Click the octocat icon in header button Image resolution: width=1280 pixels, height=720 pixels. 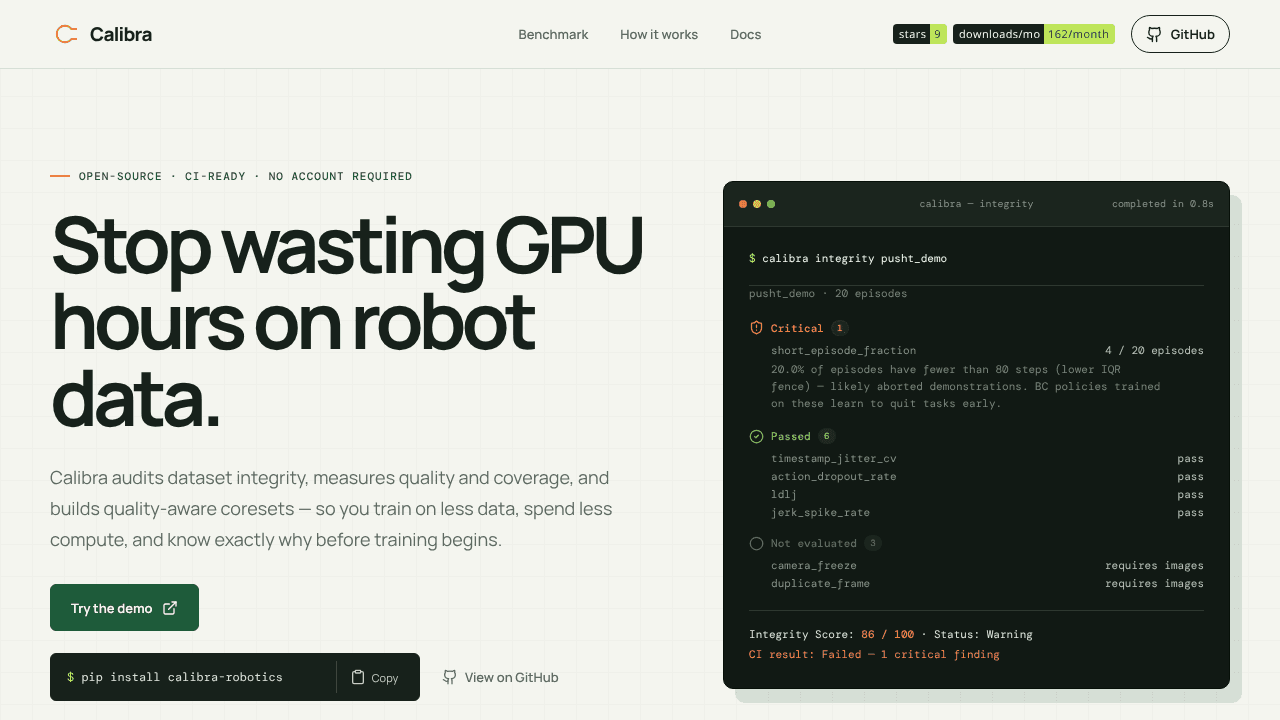tap(1155, 34)
